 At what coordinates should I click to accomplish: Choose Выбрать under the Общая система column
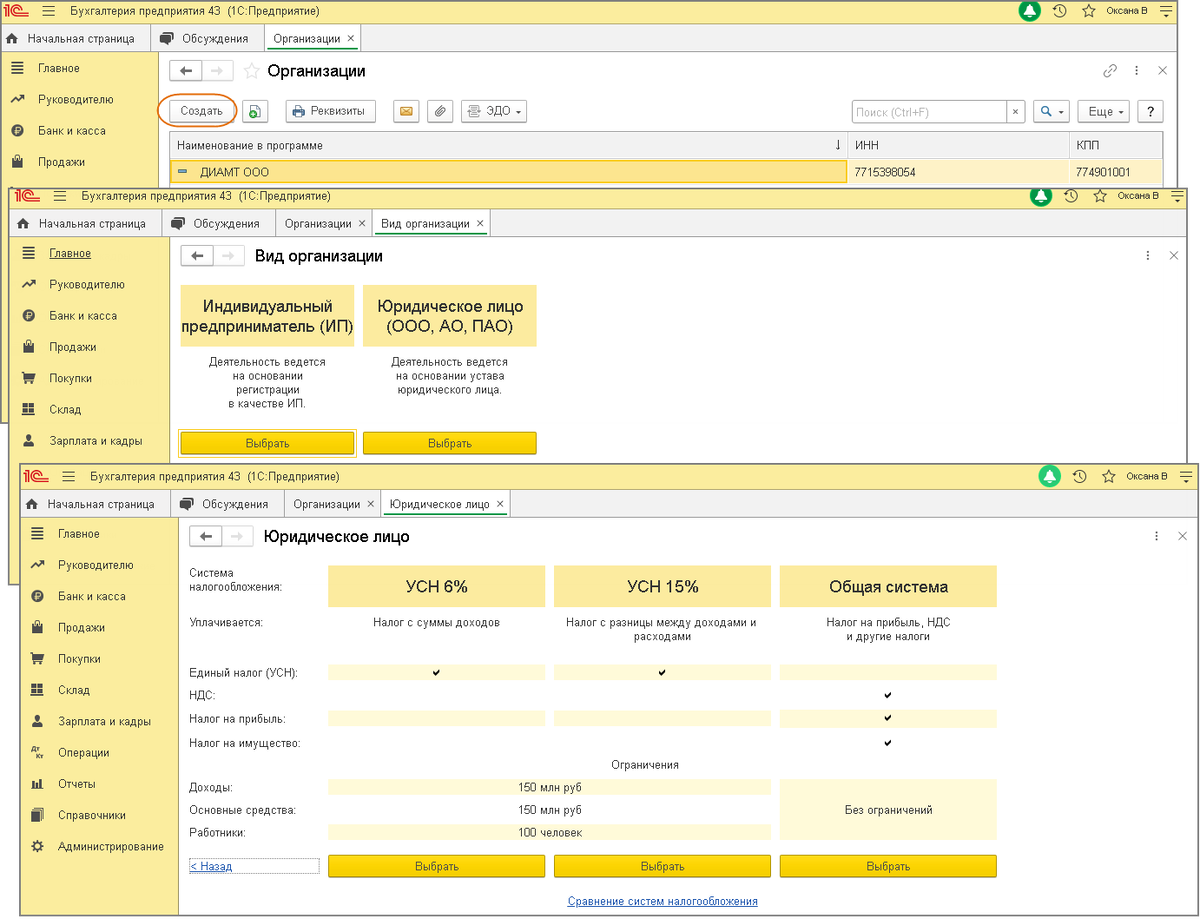[888, 866]
